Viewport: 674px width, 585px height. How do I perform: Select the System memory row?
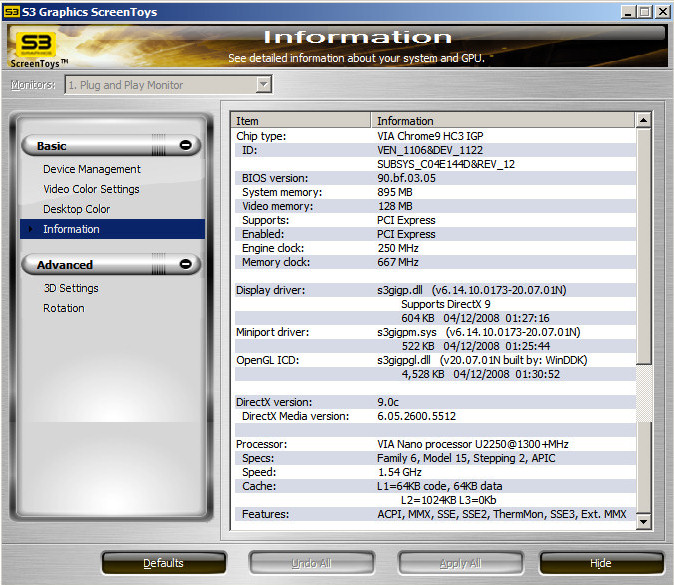435,192
